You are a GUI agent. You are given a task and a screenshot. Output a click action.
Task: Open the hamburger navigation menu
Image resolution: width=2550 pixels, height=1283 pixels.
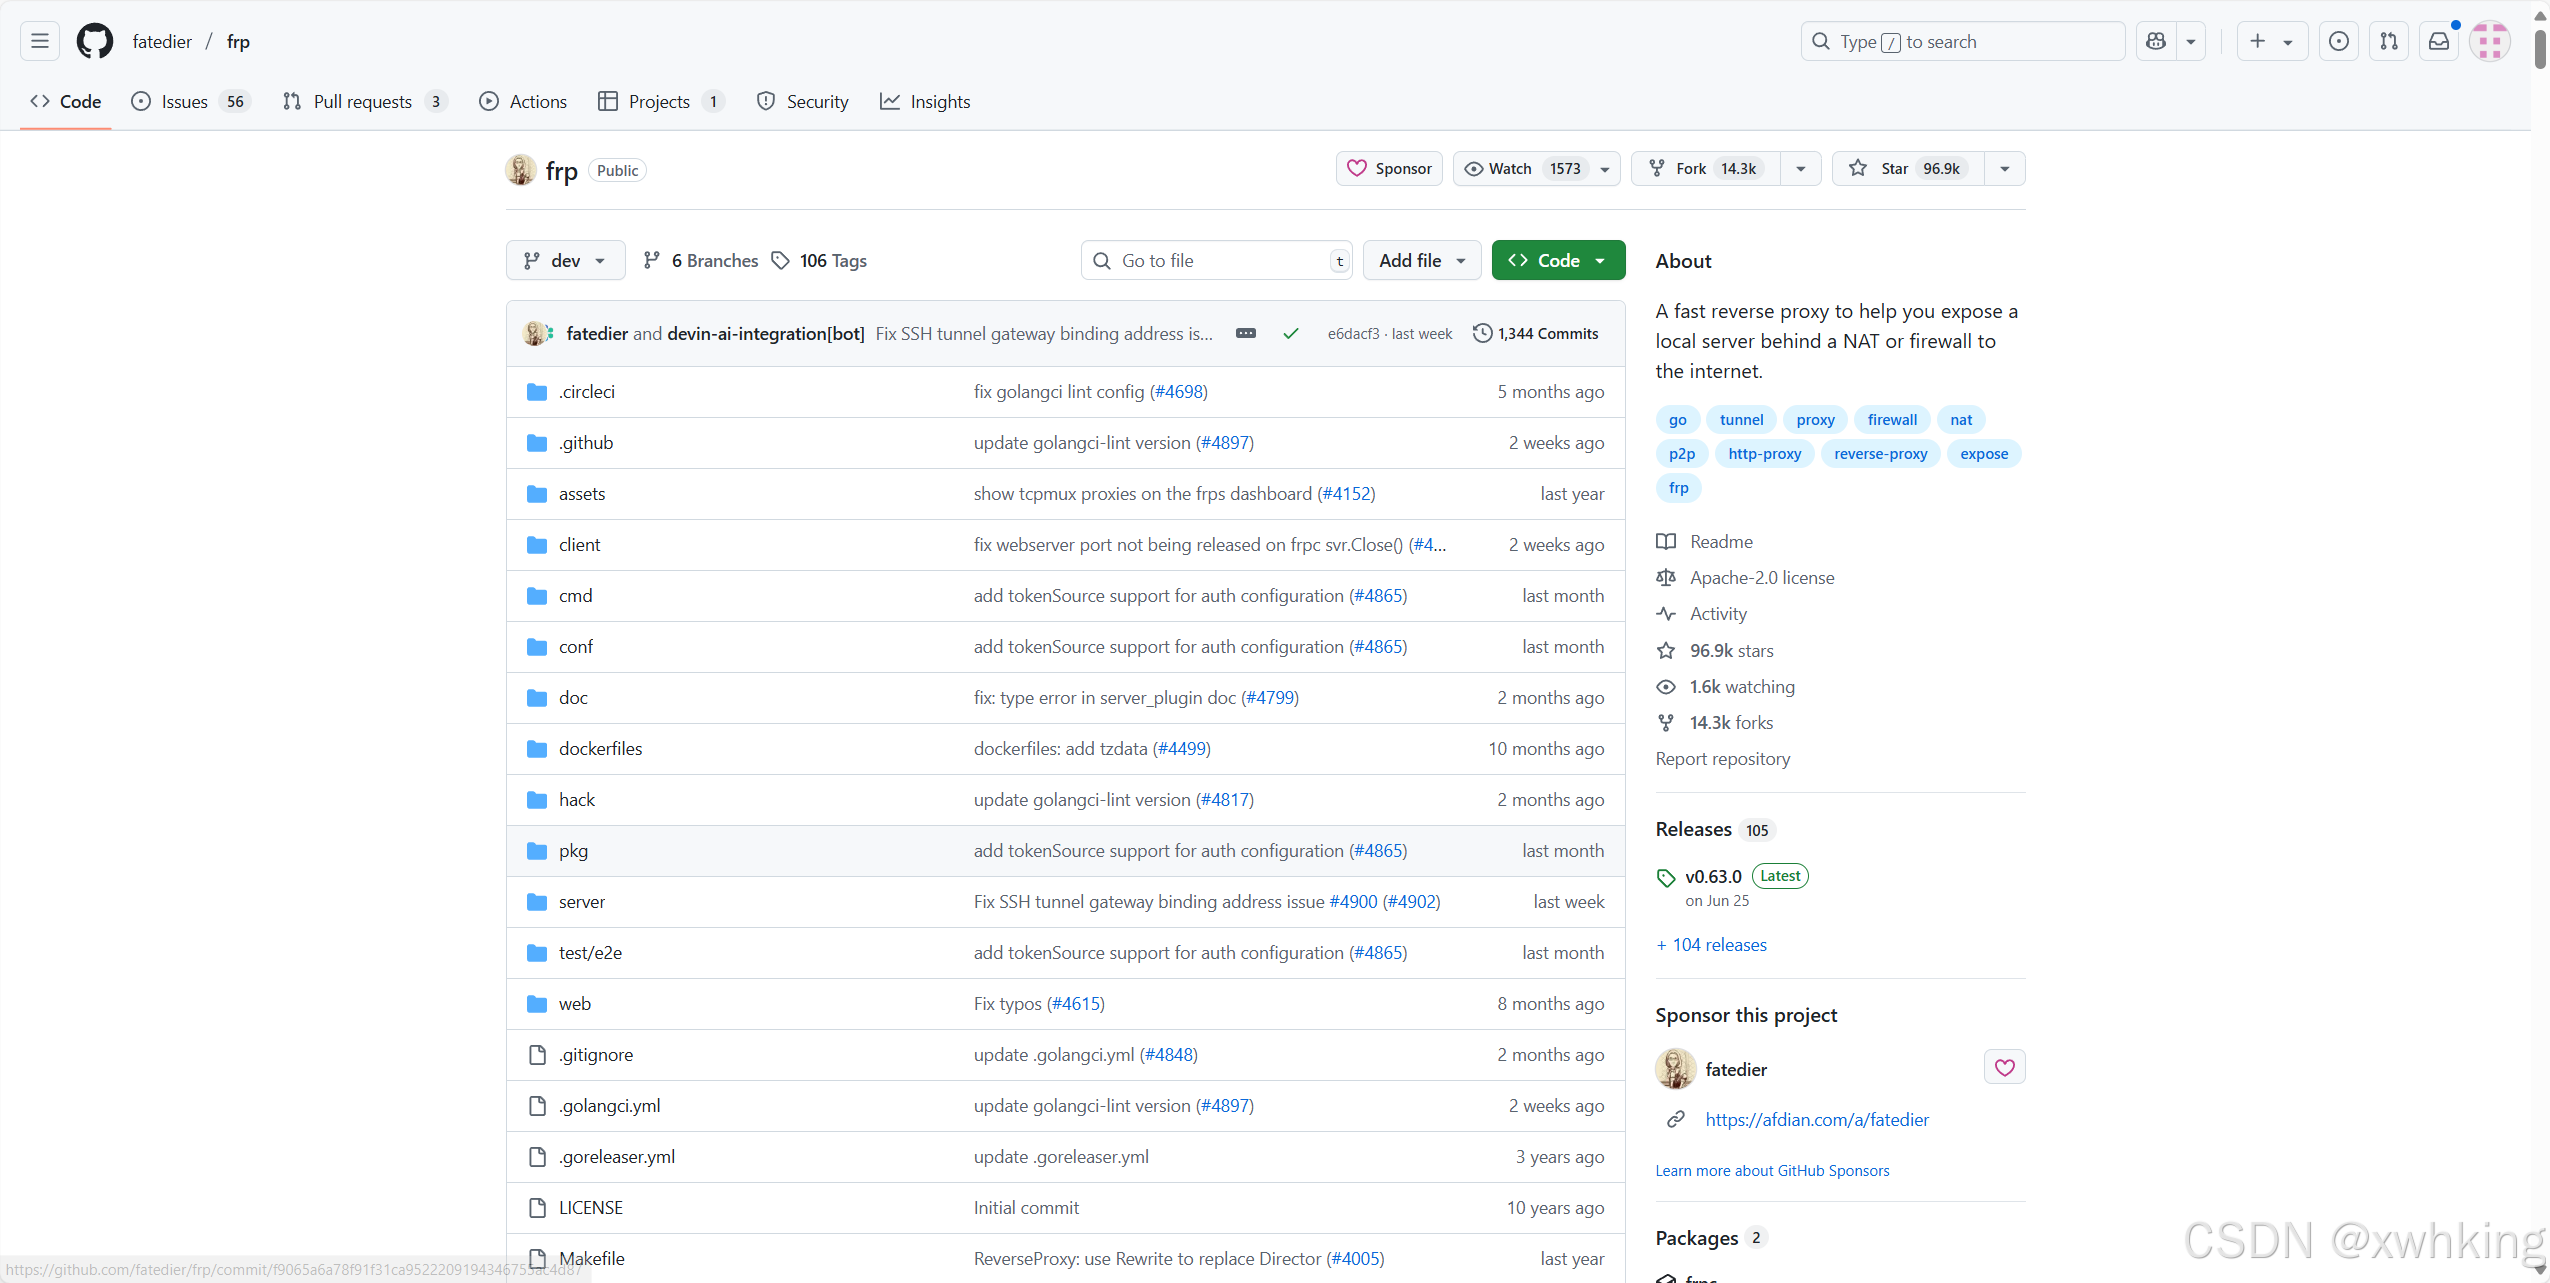pos(40,41)
